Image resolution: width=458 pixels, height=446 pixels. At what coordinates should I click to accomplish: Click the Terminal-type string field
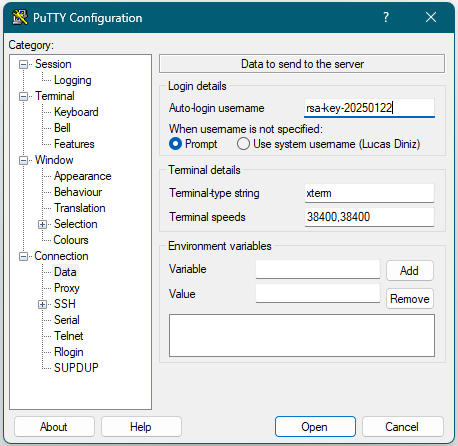[369, 193]
